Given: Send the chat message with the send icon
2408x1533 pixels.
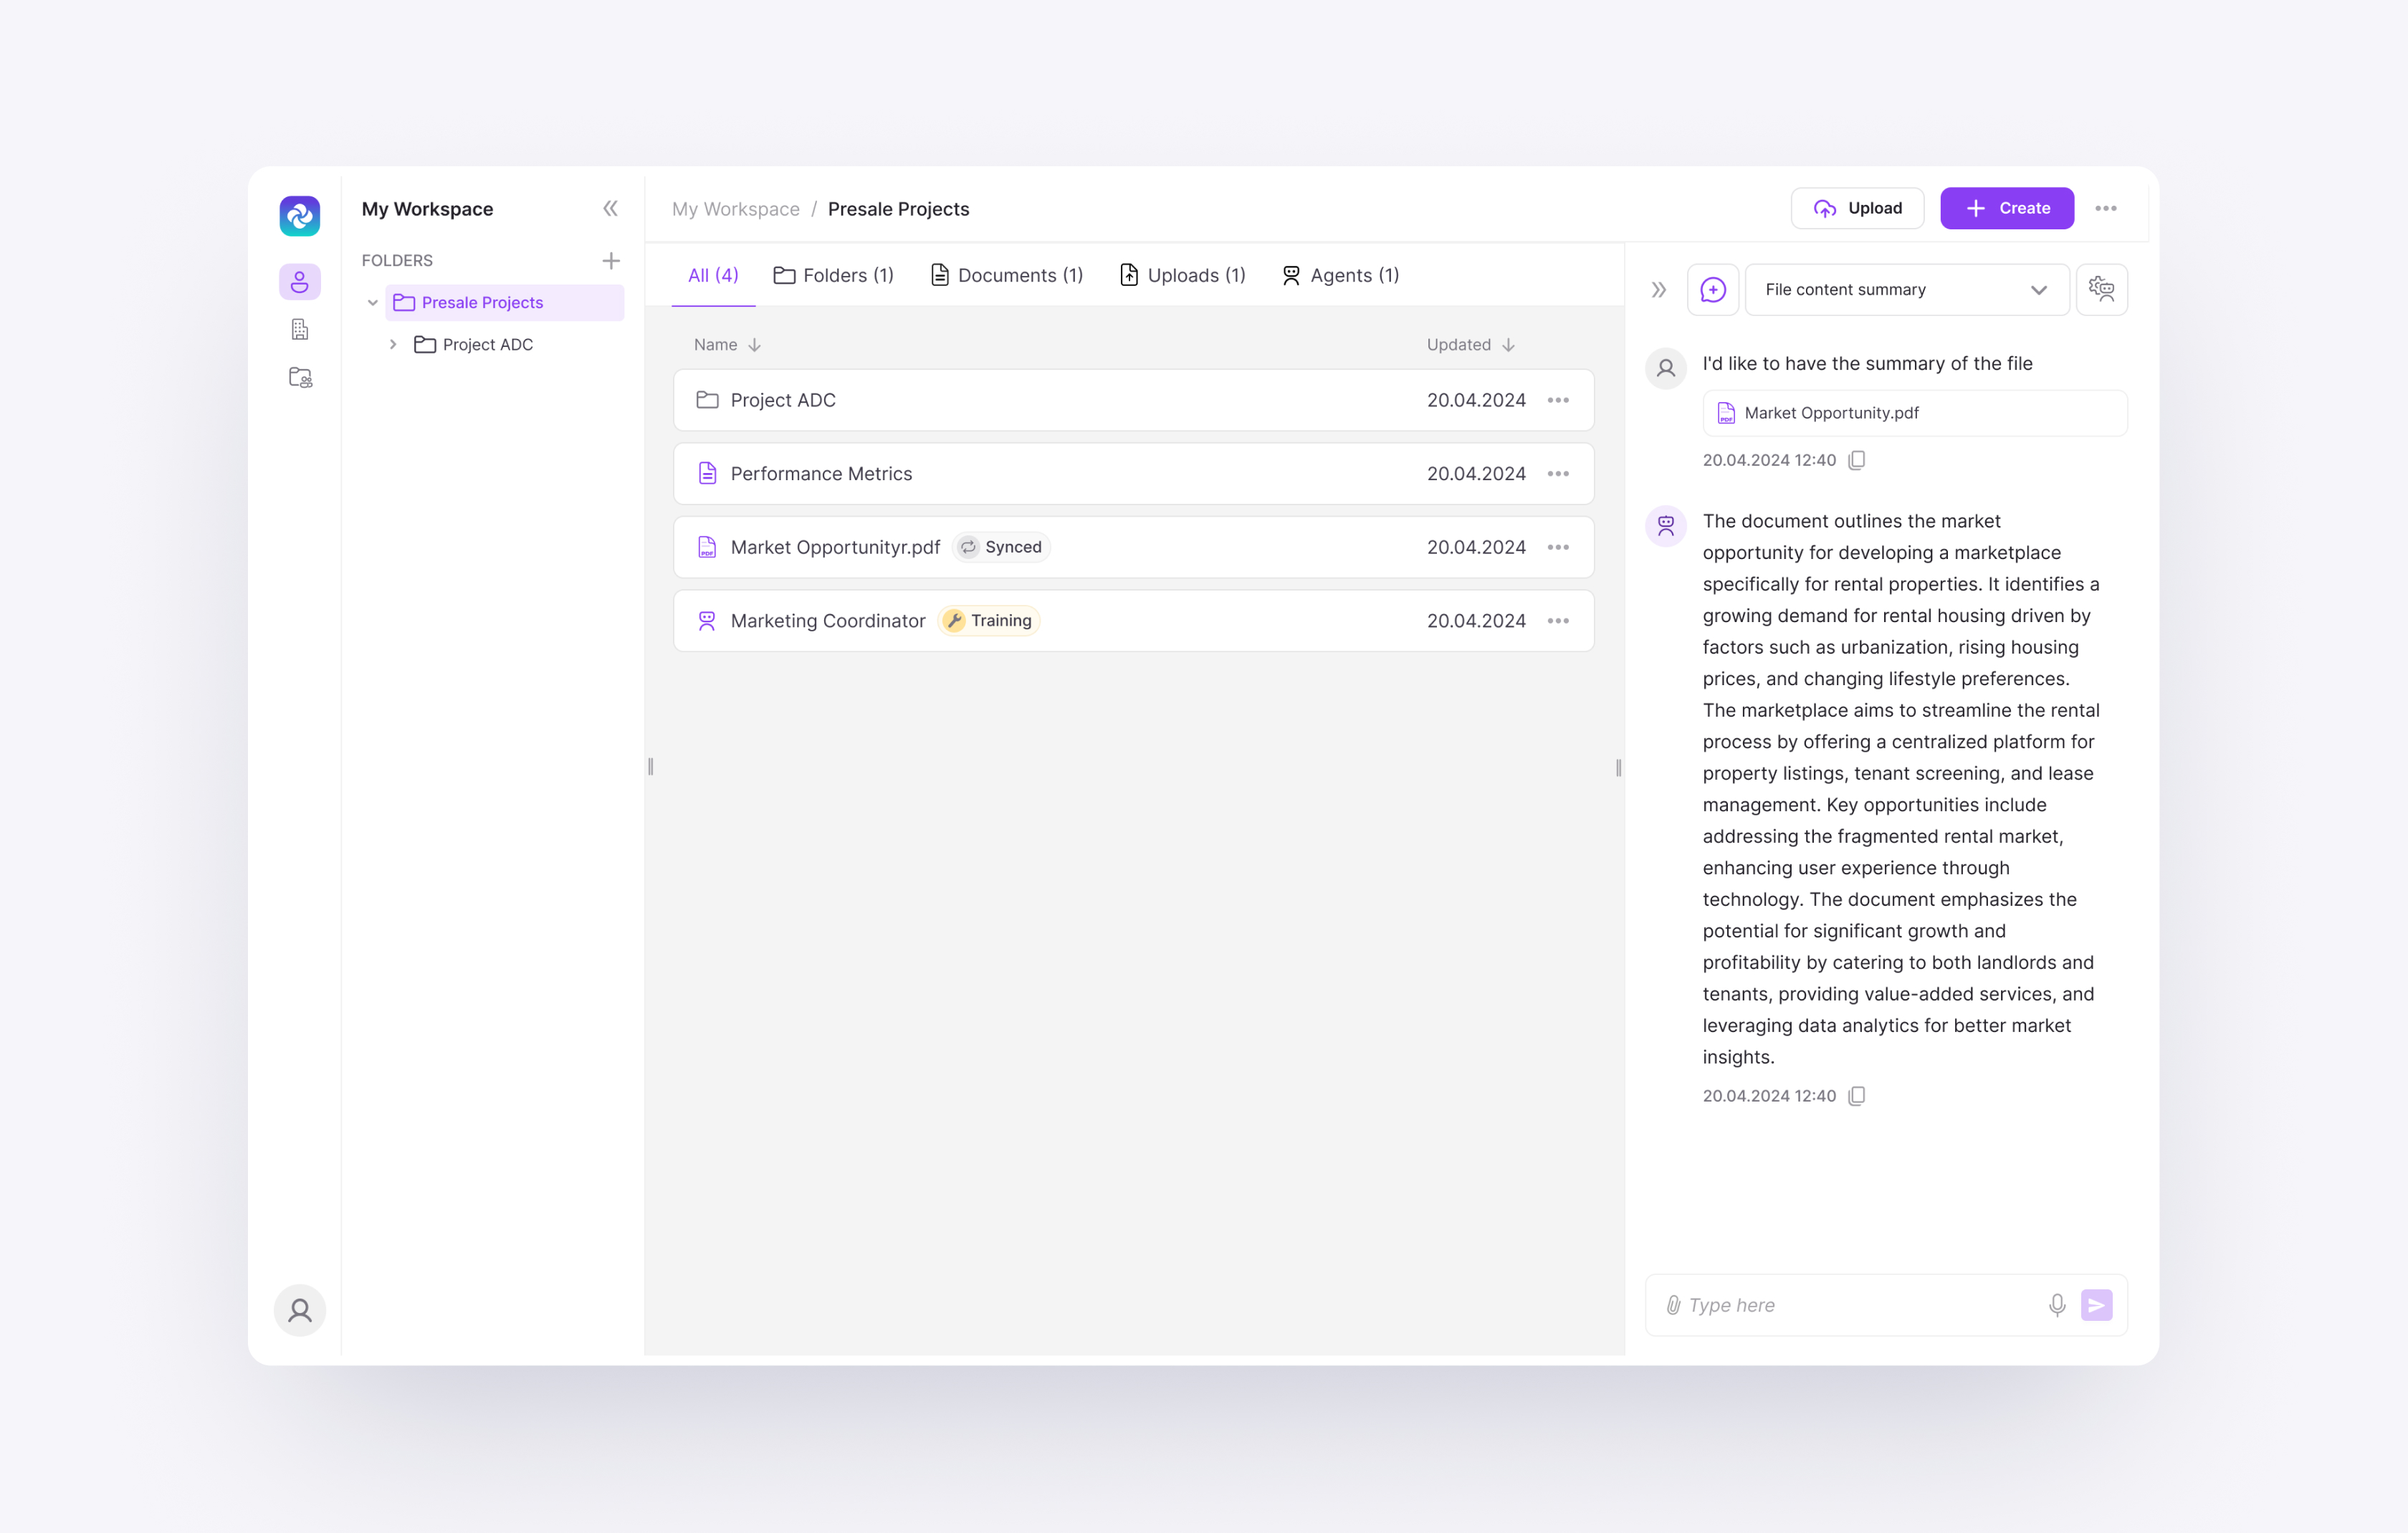Looking at the screenshot, I should point(2096,1305).
